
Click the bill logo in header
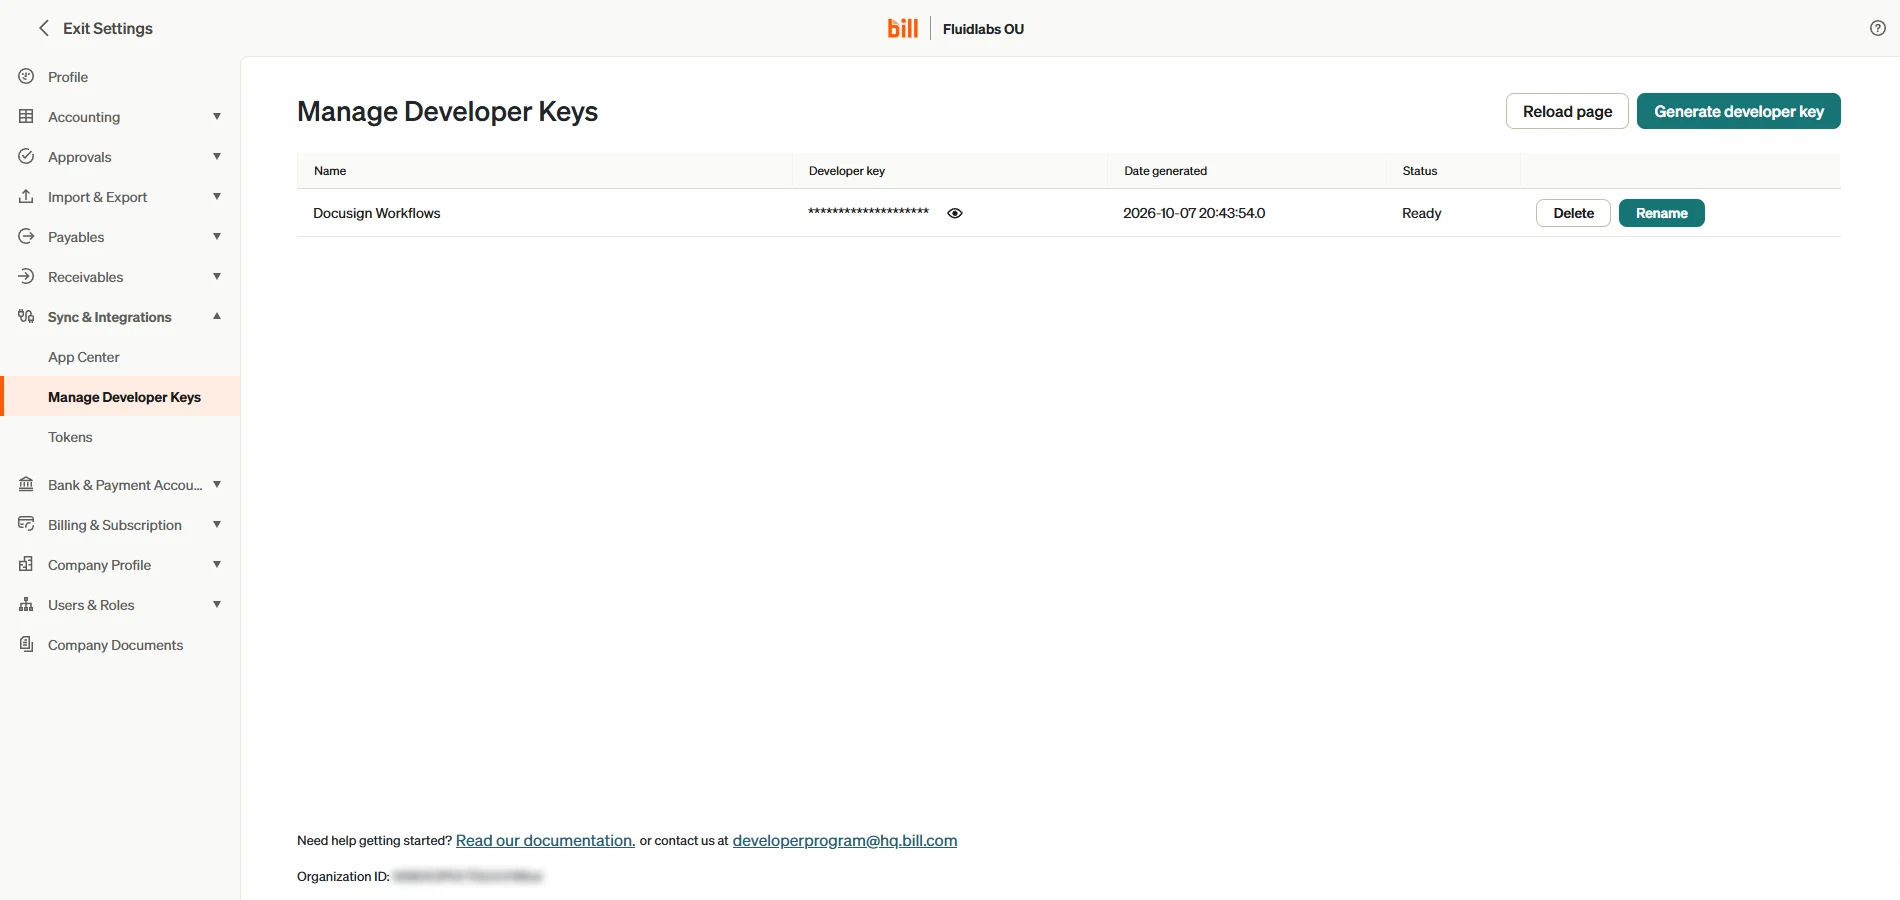[x=902, y=28]
